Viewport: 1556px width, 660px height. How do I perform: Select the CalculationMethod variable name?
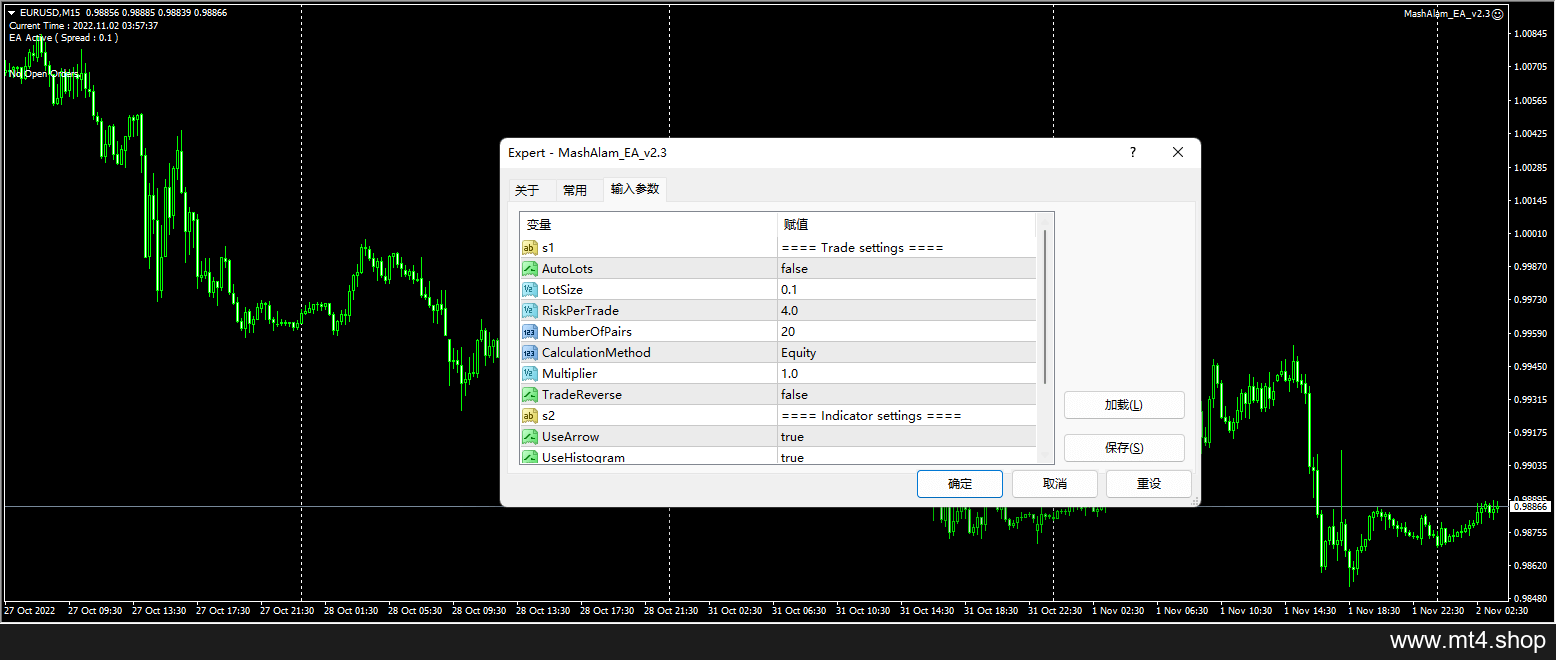point(596,353)
